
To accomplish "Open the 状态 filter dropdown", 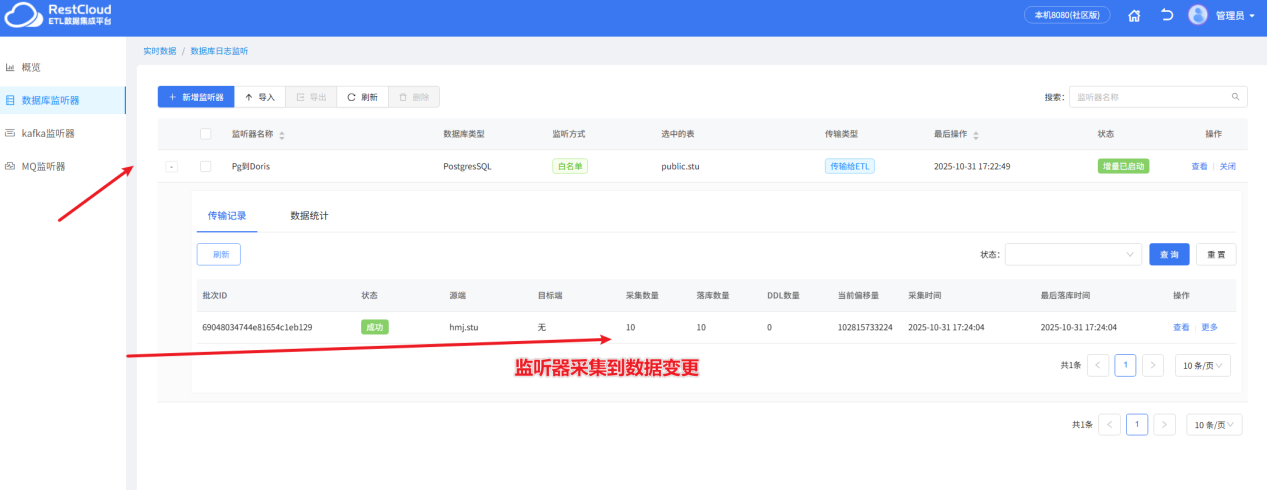I will coord(1072,254).
